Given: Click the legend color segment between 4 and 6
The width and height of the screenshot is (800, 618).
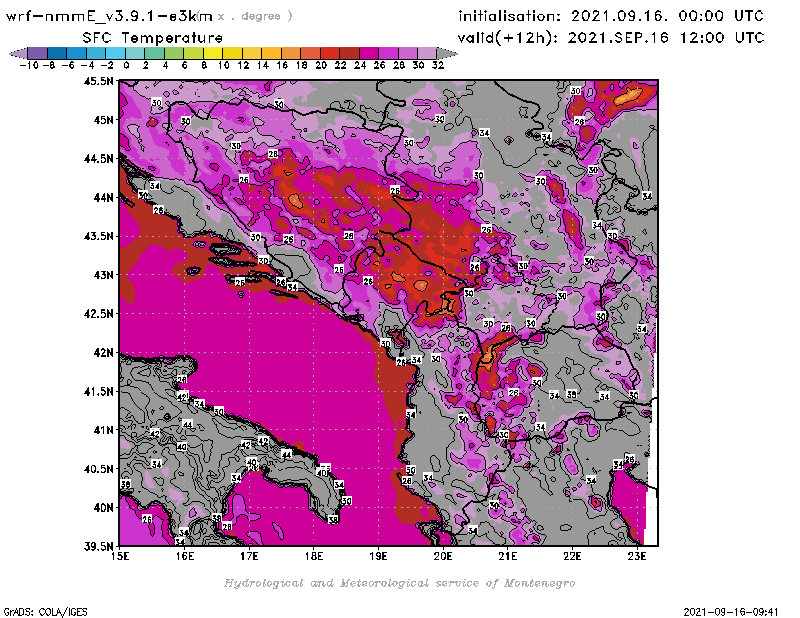Looking at the screenshot, I should (174, 53).
